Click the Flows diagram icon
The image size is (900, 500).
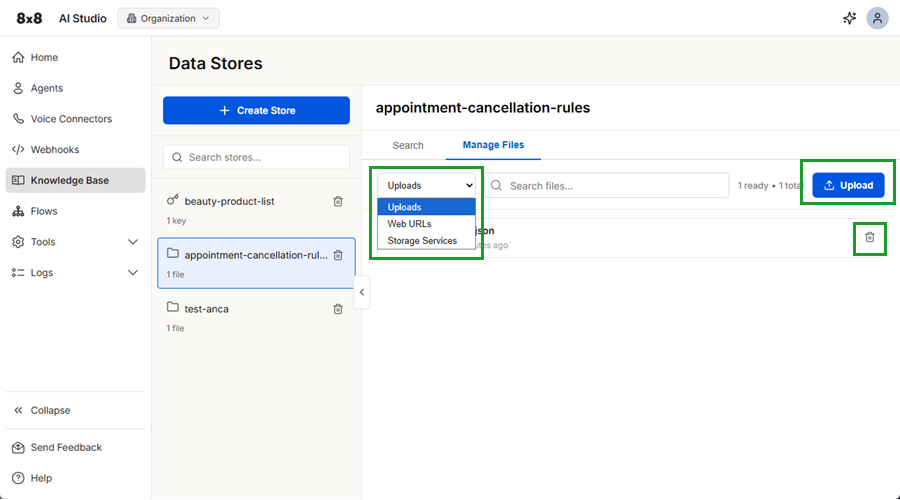click(x=18, y=211)
